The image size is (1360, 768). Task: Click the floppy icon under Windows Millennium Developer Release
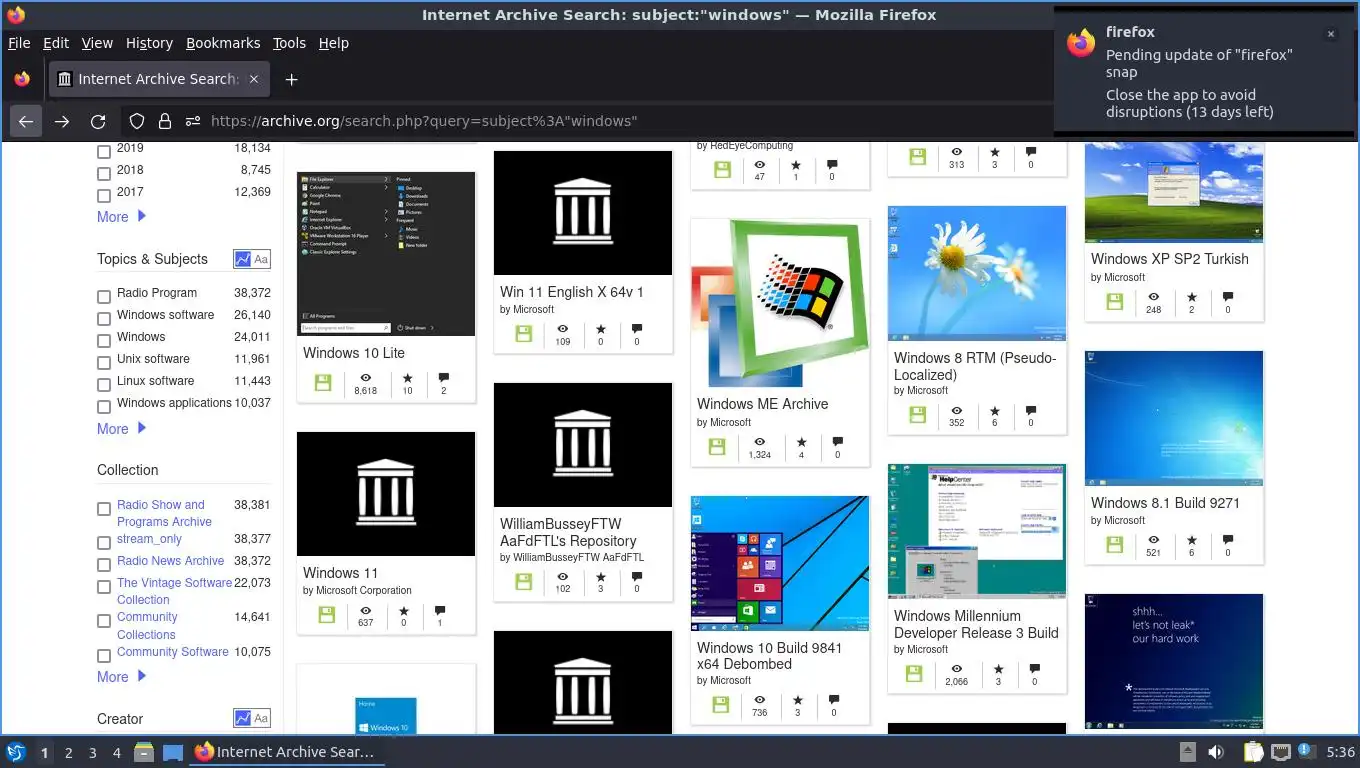click(x=914, y=674)
